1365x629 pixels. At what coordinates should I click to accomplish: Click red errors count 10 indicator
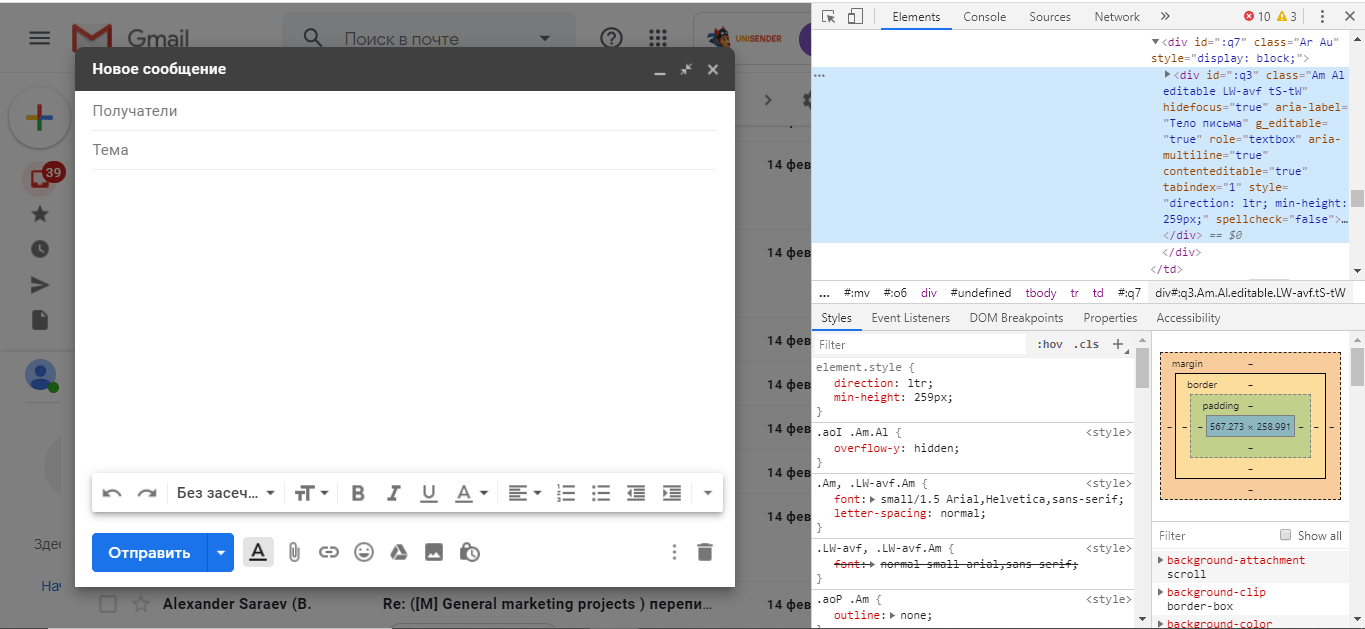point(1257,16)
